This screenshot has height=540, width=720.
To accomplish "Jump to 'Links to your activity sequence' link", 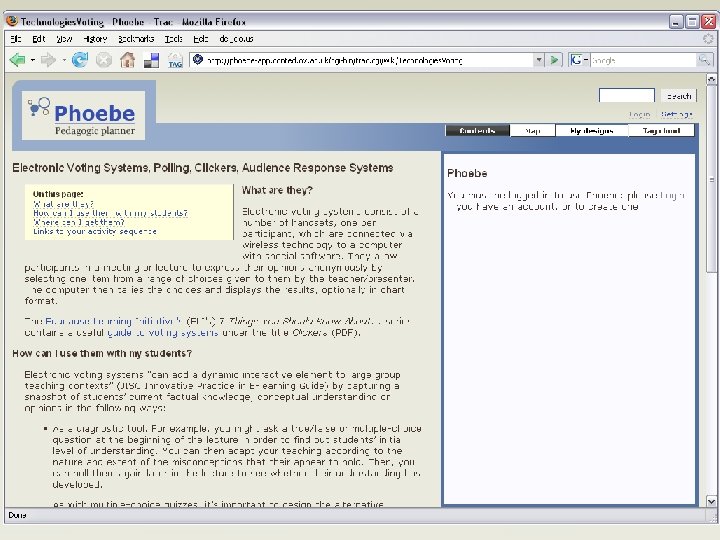I will 95,231.
